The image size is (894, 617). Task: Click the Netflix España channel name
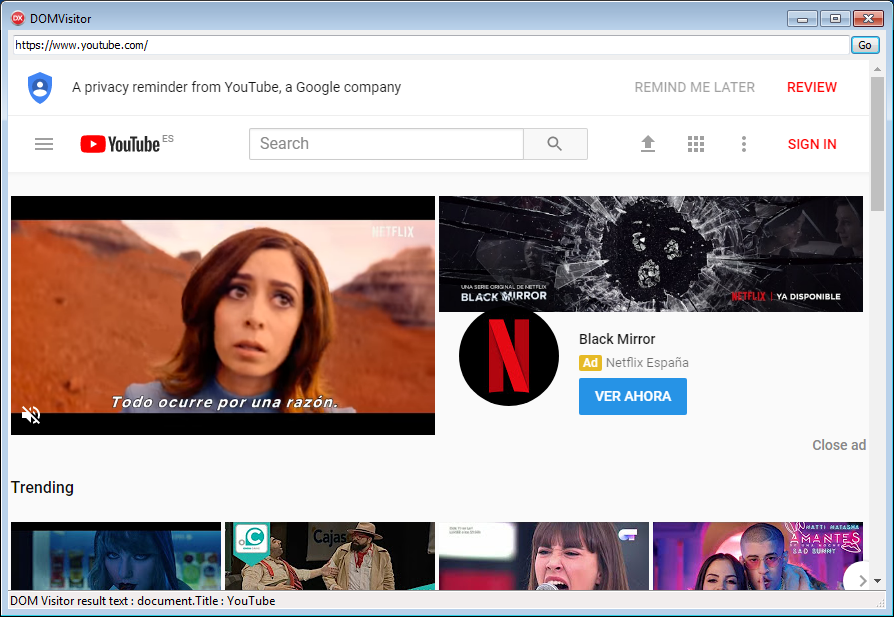(647, 363)
